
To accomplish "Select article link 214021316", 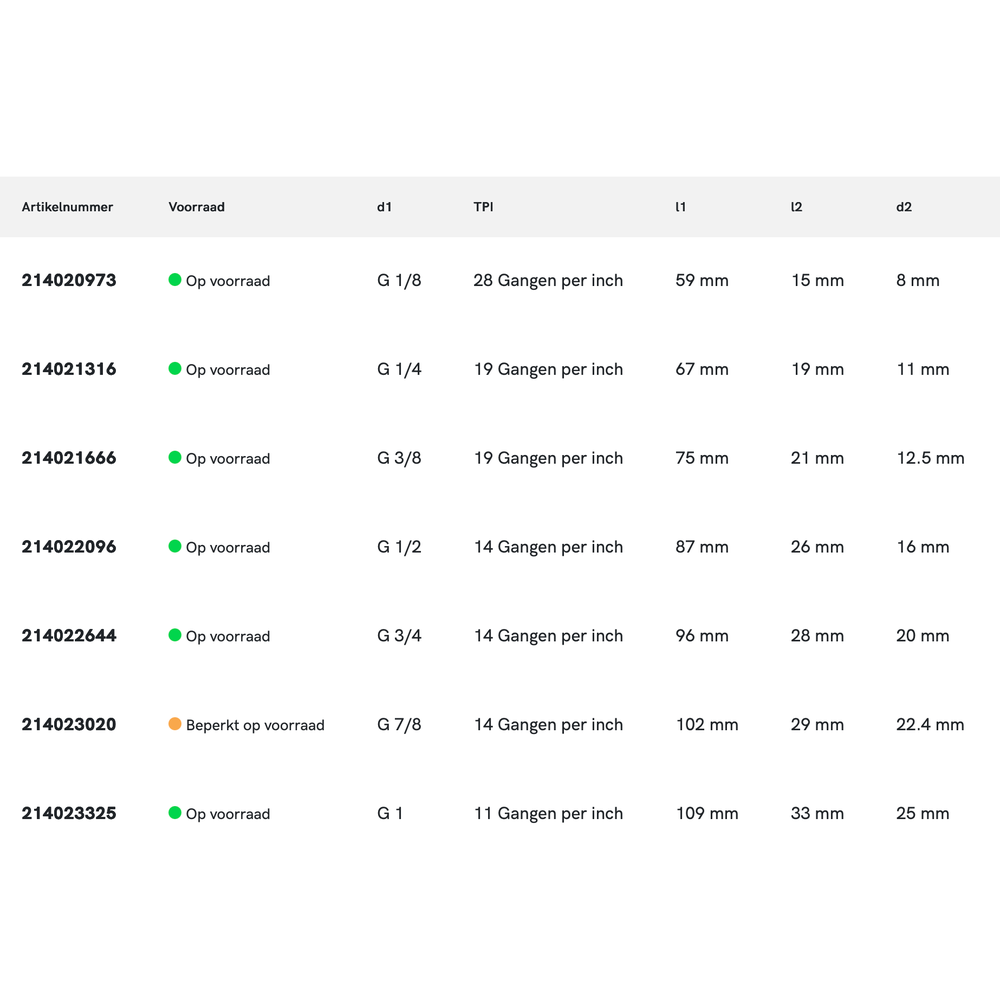I will pos(69,369).
